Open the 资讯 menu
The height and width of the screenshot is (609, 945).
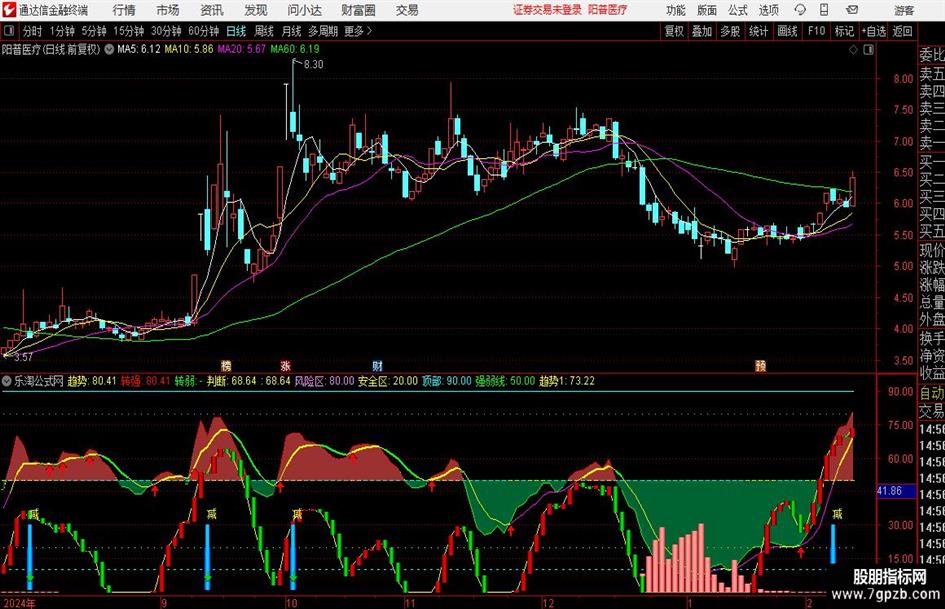tap(212, 10)
